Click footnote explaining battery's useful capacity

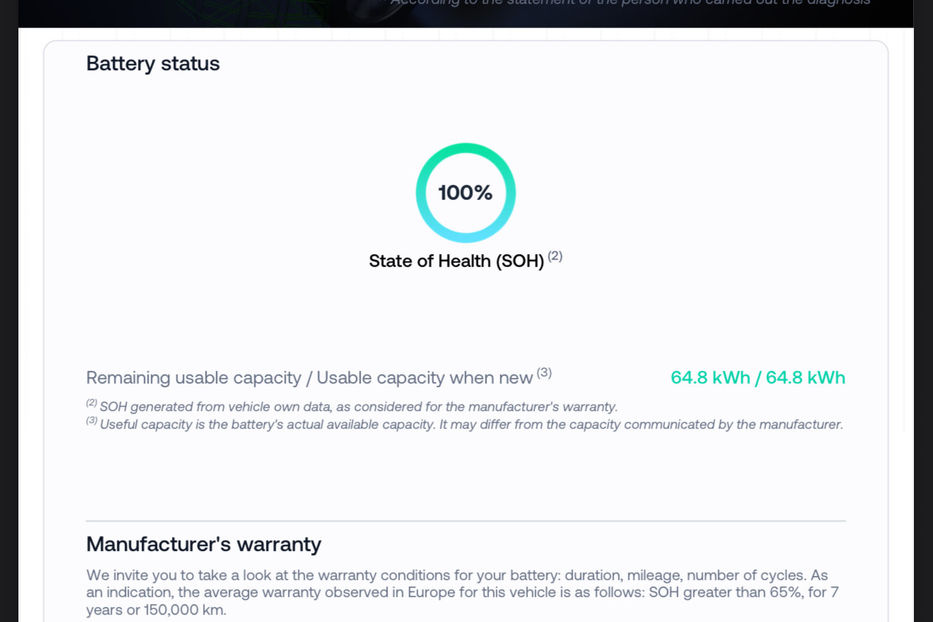pyautogui.click(x=470, y=424)
